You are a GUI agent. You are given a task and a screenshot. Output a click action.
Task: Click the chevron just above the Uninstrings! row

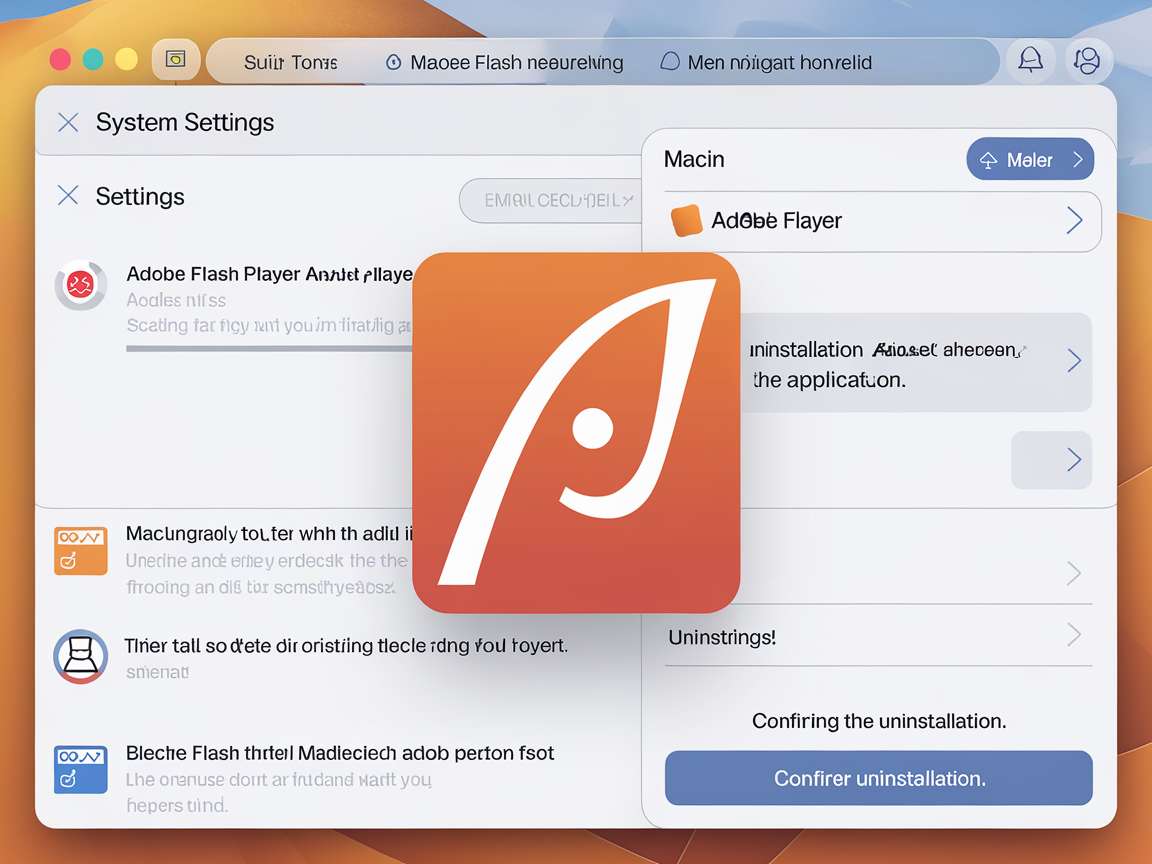(x=1074, y=572)
